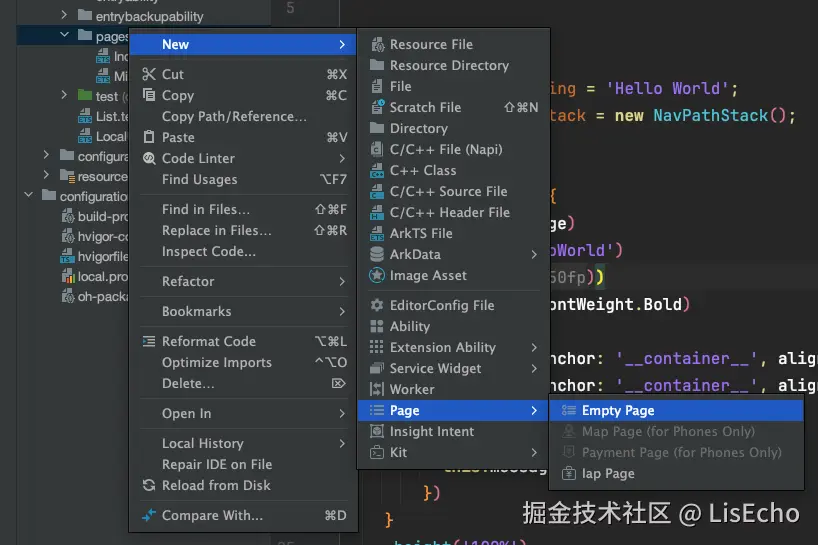Viewport: 818px width, 545px height.
Task: Open the ArkData submenu arrow
Action: 534,255
